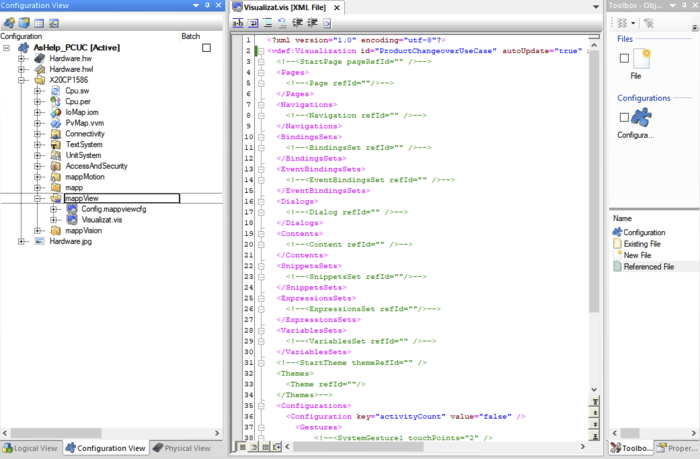Expand the TextSystem node
700x459 pixels.
[38, 145]
